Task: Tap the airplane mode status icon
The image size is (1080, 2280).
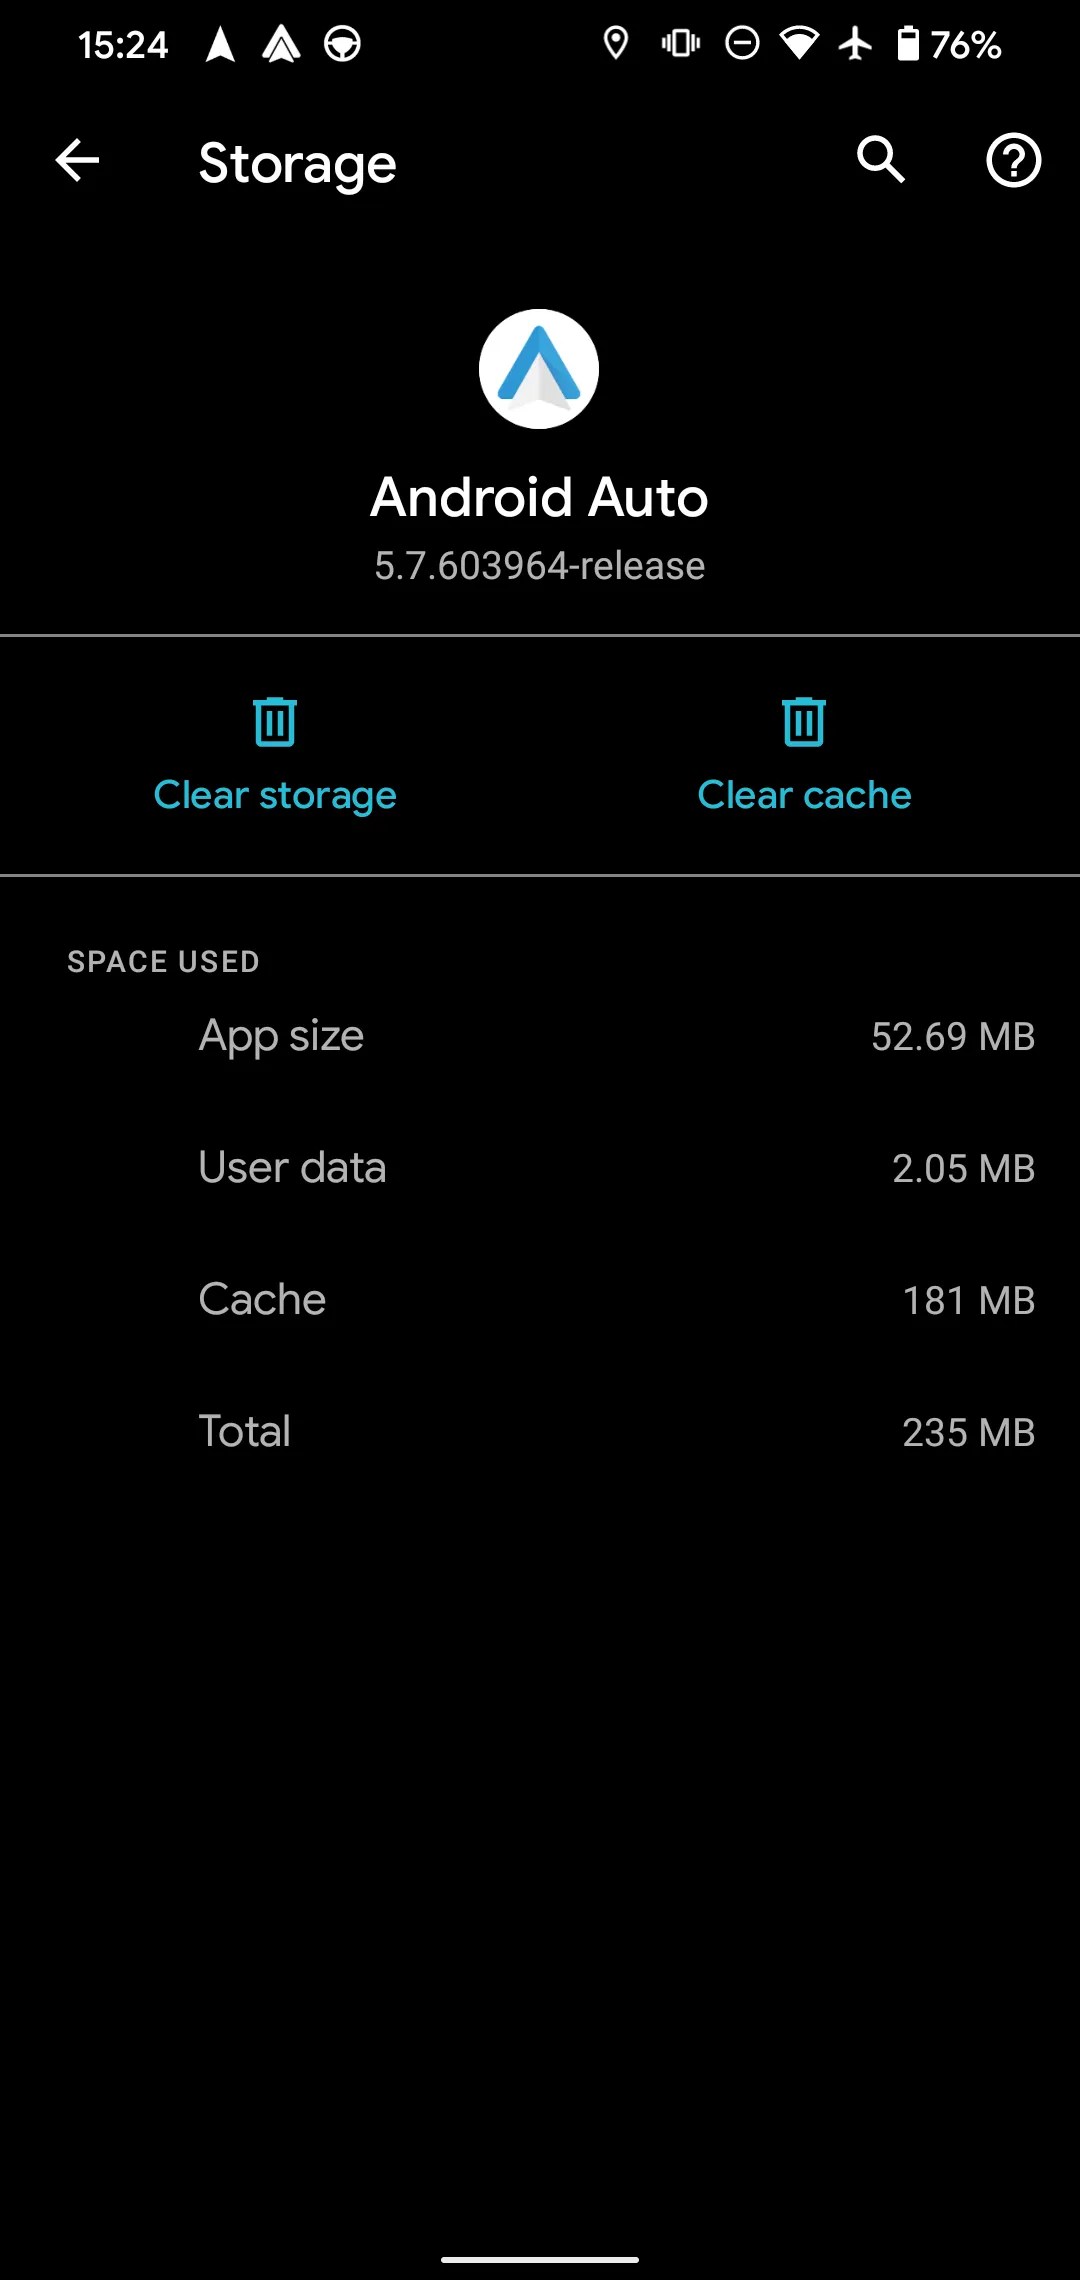Action: (x=855, y=44)
